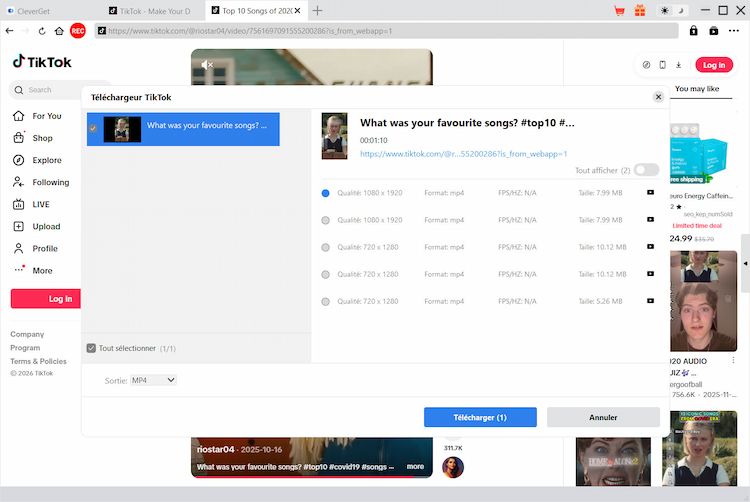Open the Sortie MP4 dropdown
The width and height of the screenshot is (750, 502).
[153, 381]
